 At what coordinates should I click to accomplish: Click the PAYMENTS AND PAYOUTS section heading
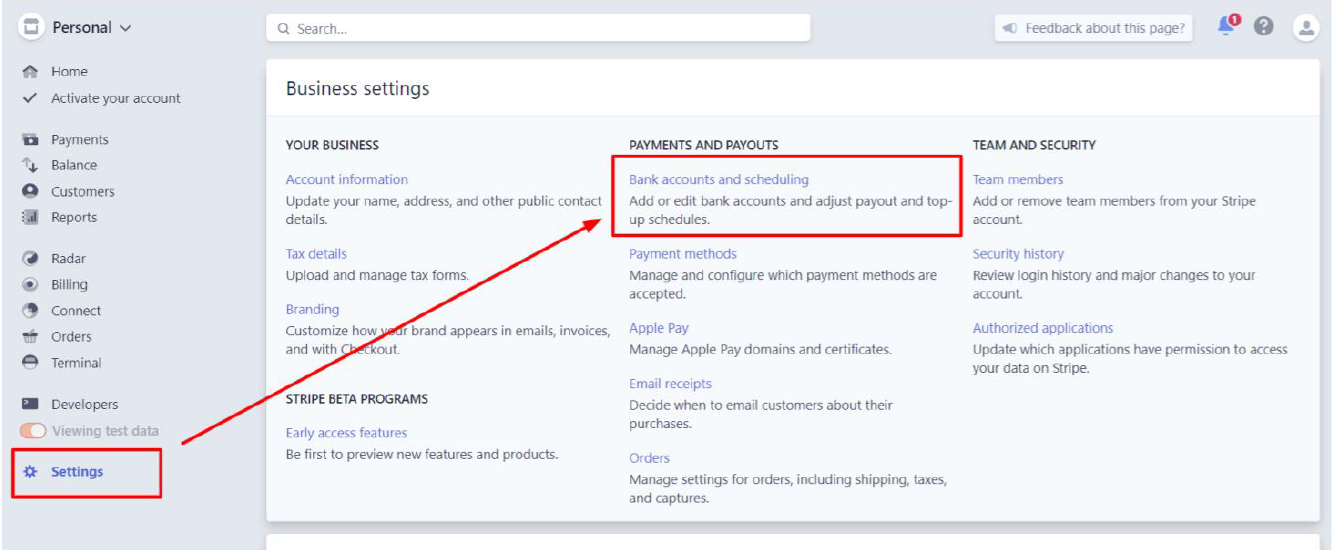click(x=704, y=145)
